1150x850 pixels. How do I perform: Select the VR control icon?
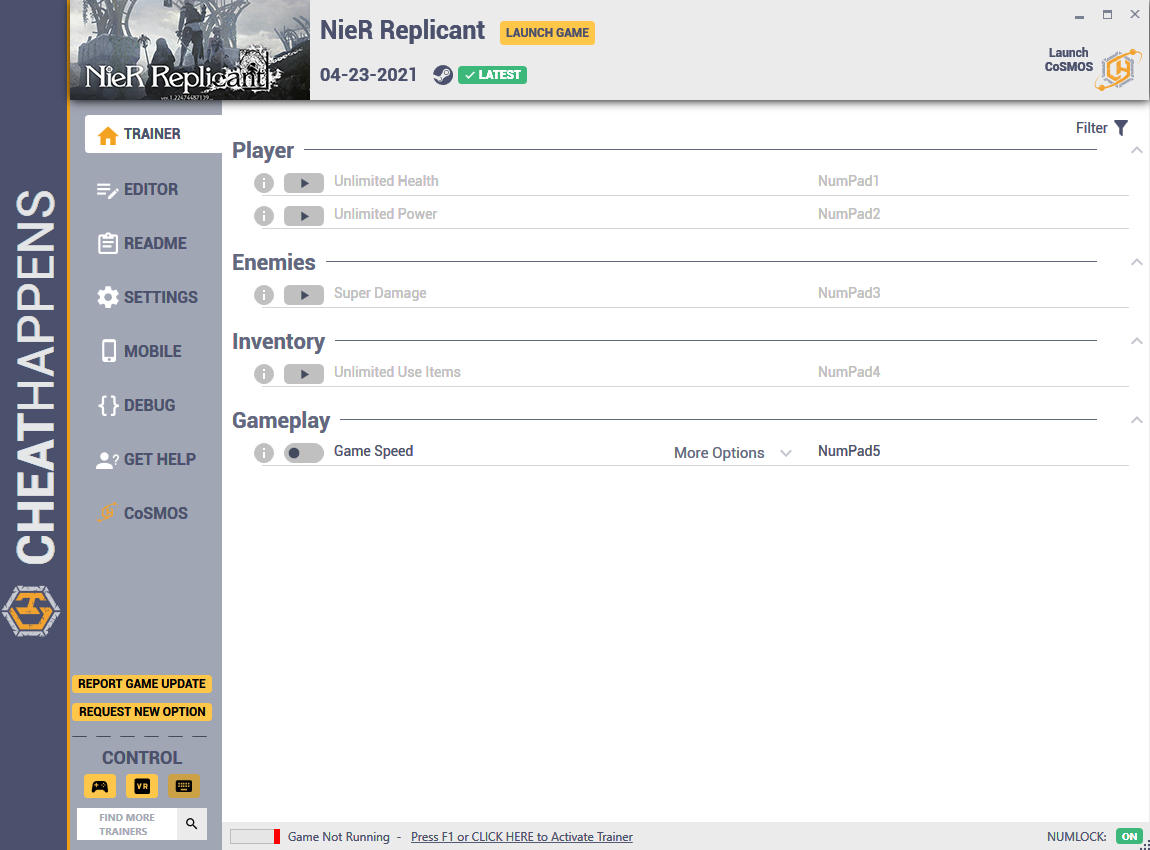point(142,786)
